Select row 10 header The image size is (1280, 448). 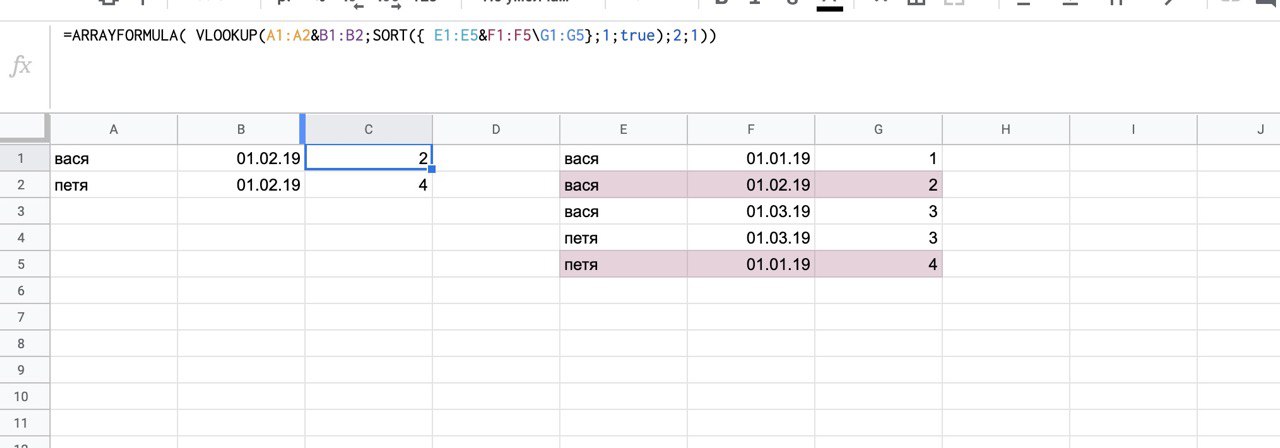(x=24, y=397)
